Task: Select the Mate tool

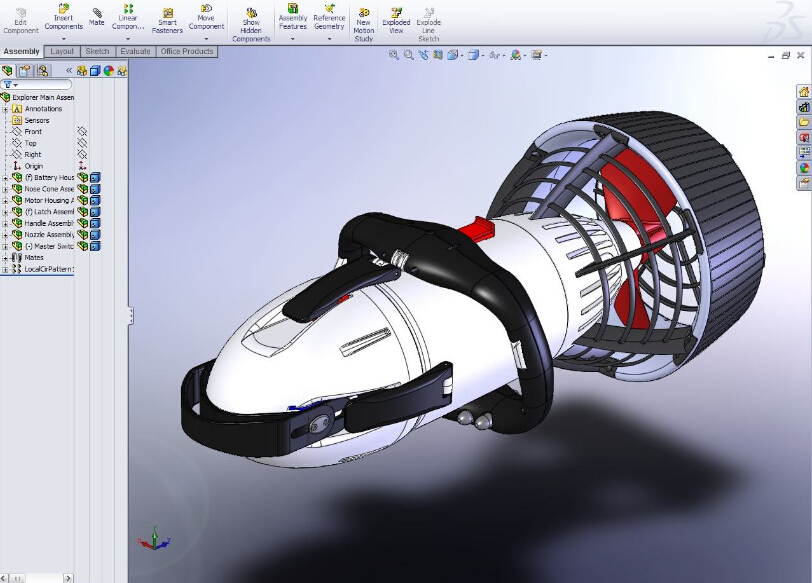Action: pos(96,15)
